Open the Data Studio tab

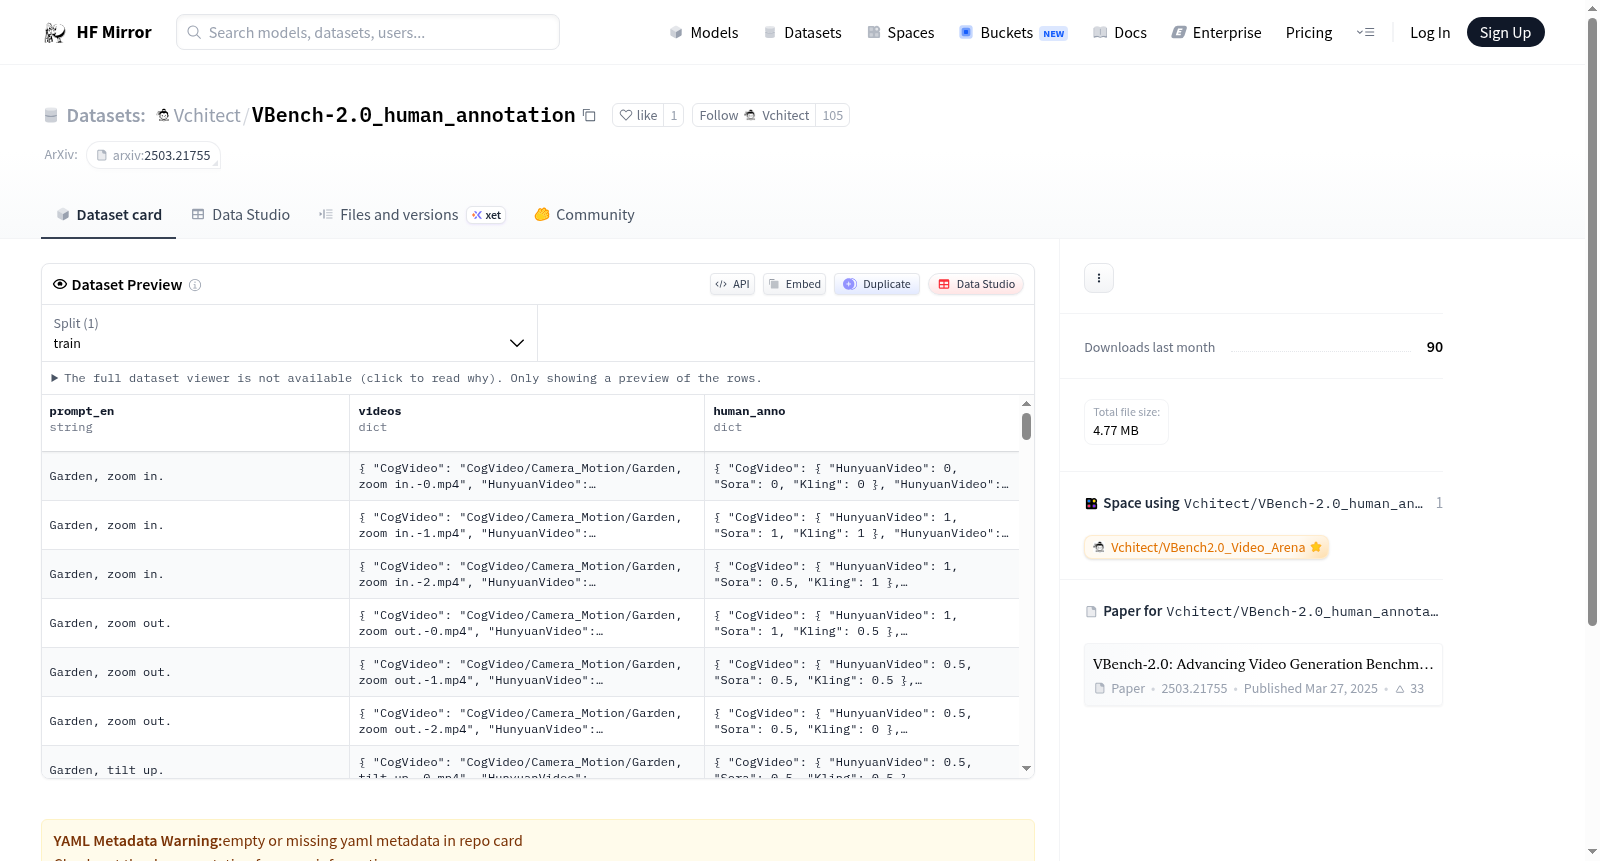pyautogui.click(x=241, y=215)
